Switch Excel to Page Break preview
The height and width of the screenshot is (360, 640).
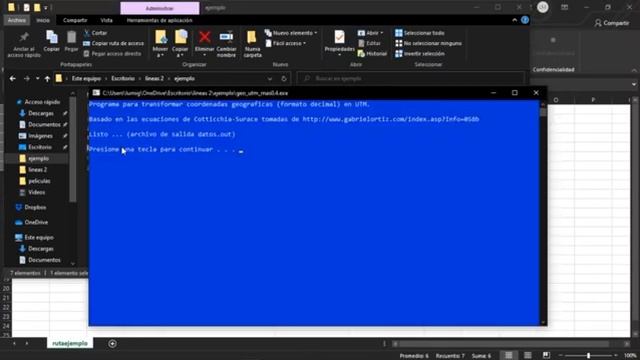[x=547, y=356]
